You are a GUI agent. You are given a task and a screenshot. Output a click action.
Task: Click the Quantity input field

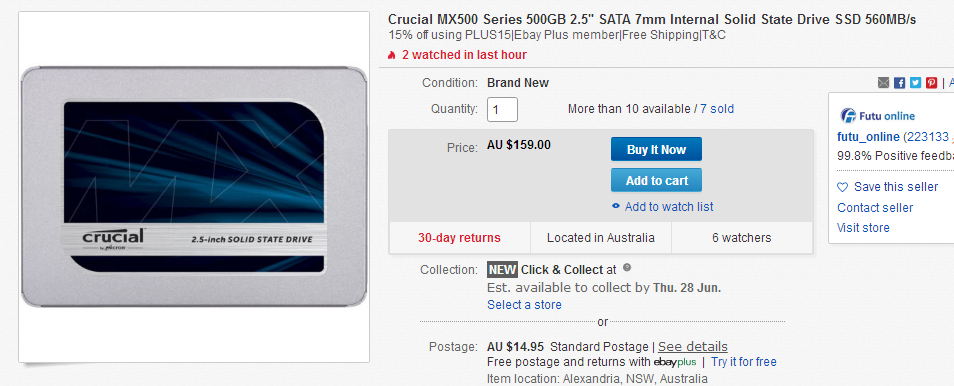point(502,109)
